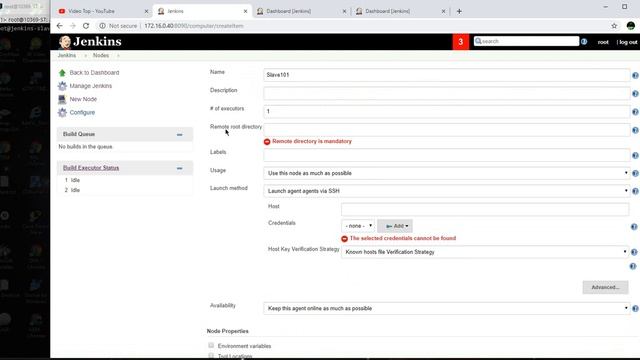The width and height of the screenshot is (640, 360).
Task: Open the Manage Jenkins link
Action: coord(91,86)
